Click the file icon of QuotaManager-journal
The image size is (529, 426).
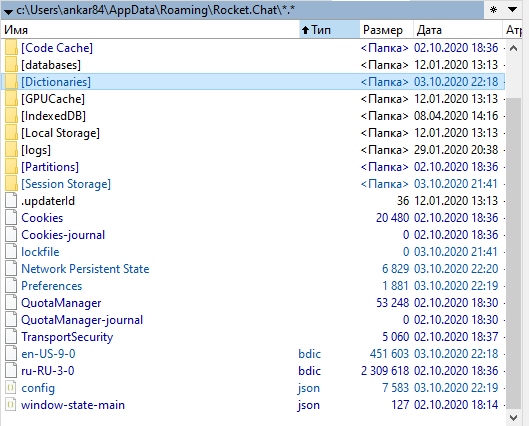[x=11, y=320]
